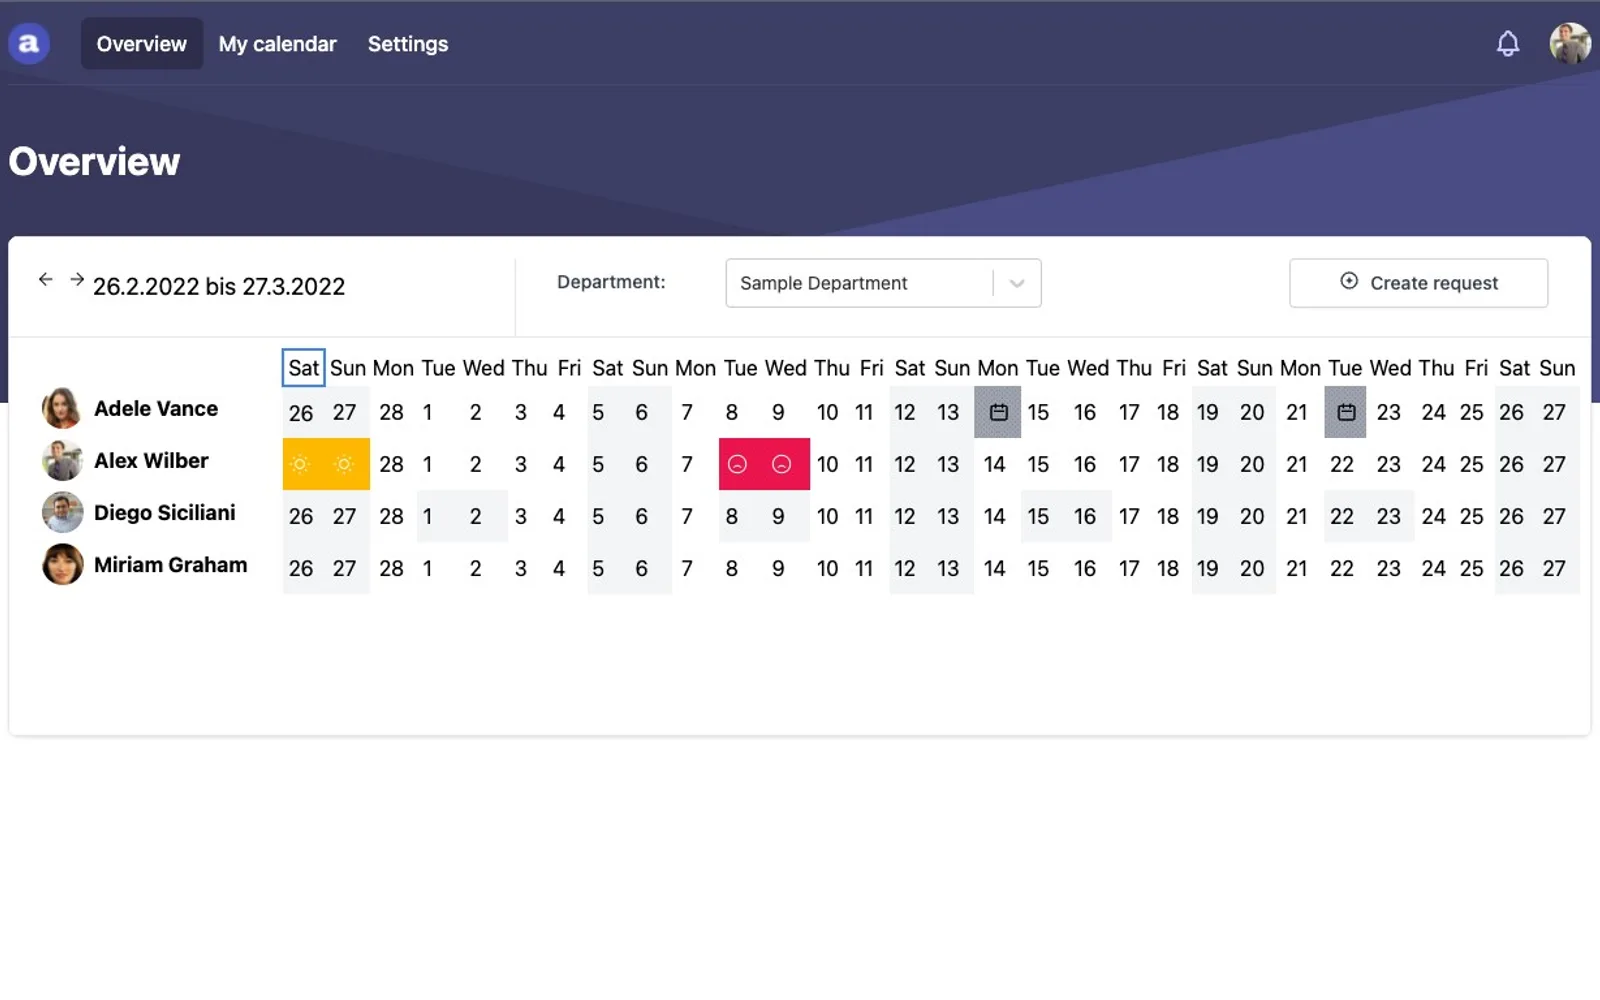Click Diego Siciliani's avatar
The height and width of the screenshot is (1000, 1600).
tap(62, 513)
